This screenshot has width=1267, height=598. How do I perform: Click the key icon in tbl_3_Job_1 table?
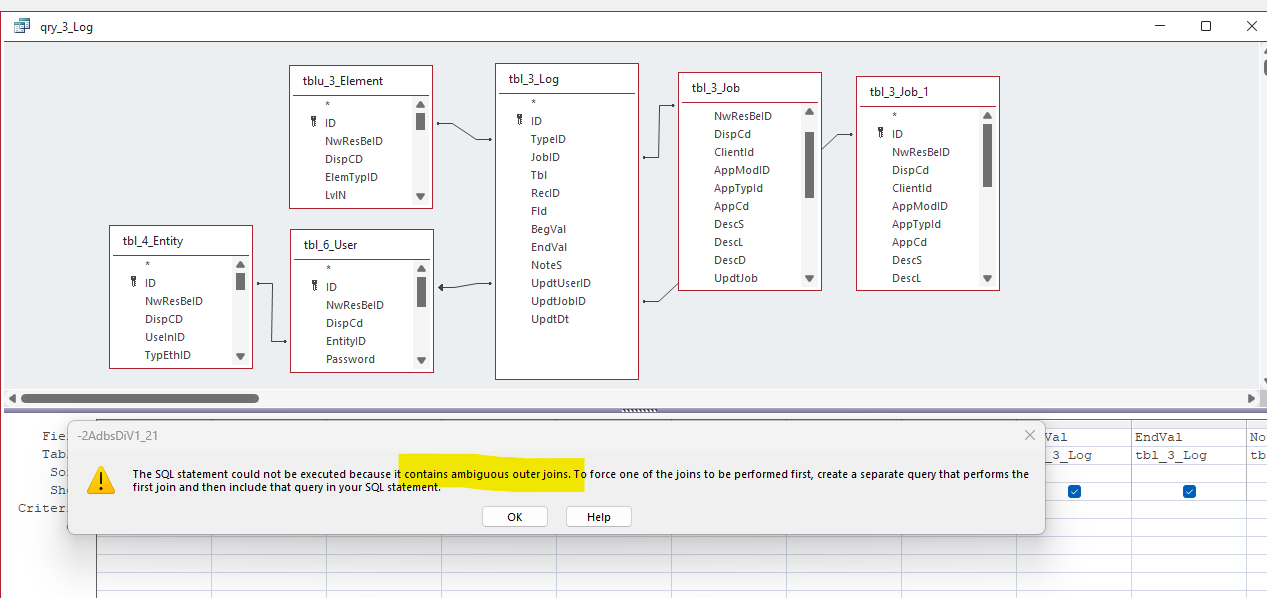(880, 134)
